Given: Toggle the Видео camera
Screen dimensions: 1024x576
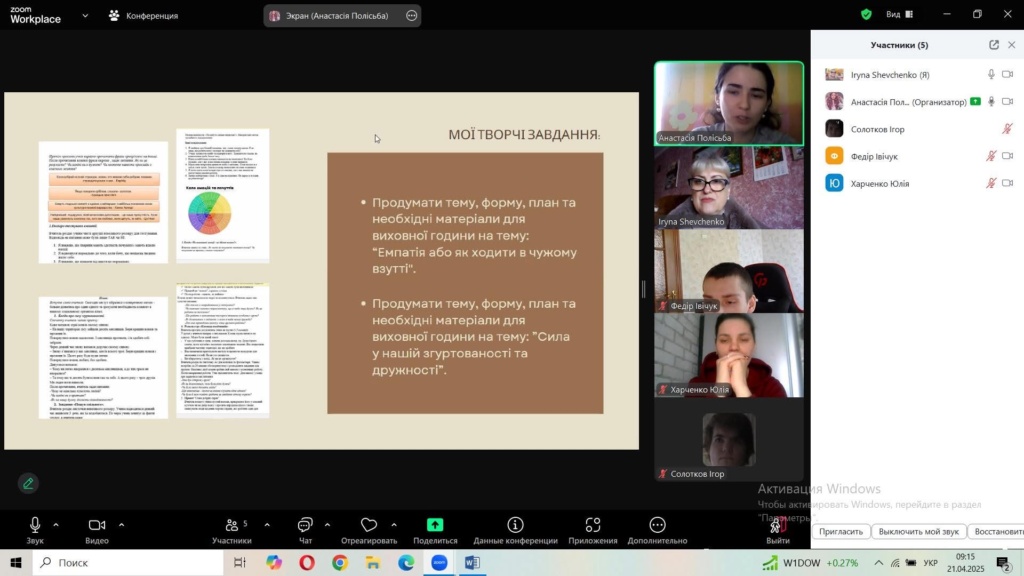Looking at the screenshot, I should [x=97, y=530].
